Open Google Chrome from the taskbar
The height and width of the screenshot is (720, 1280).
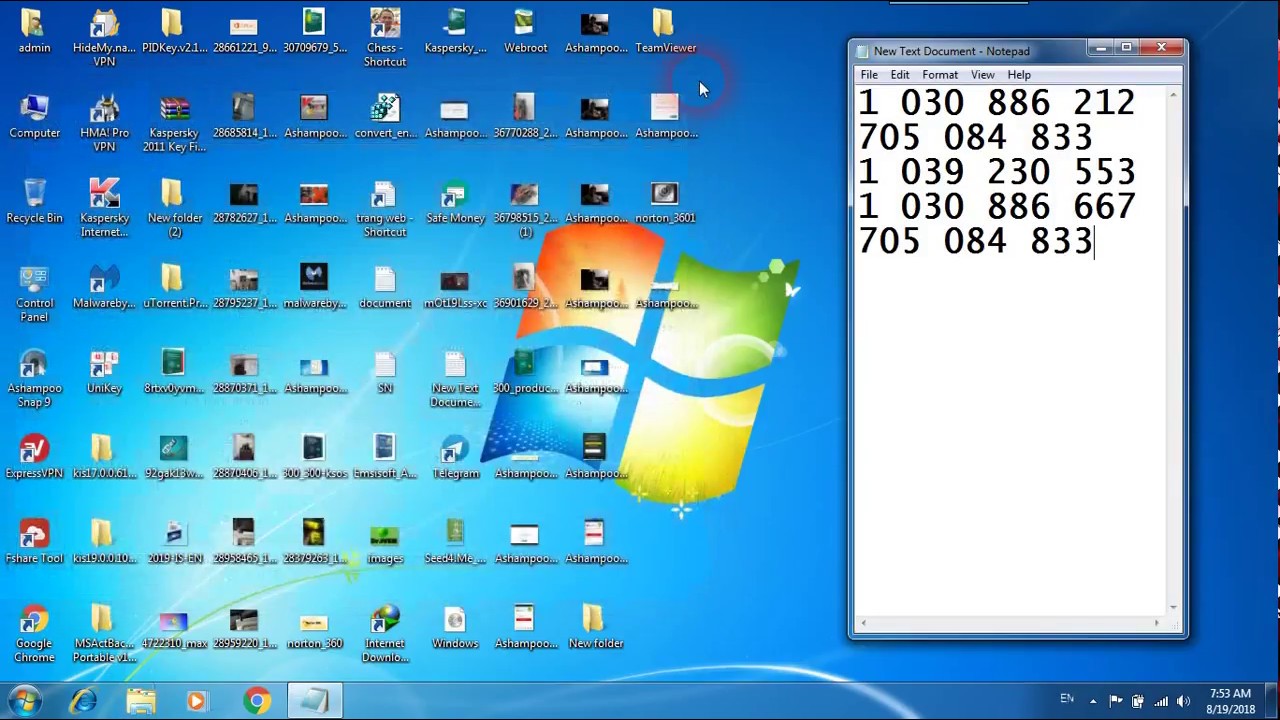[257, 701]
